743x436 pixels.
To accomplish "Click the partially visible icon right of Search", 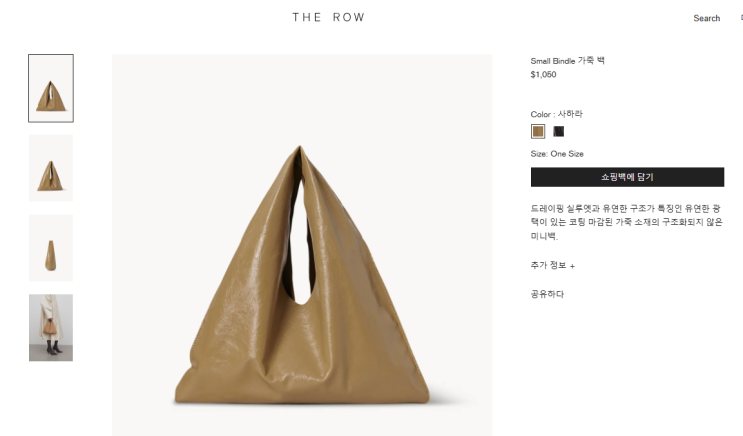I will coord(741,18).
